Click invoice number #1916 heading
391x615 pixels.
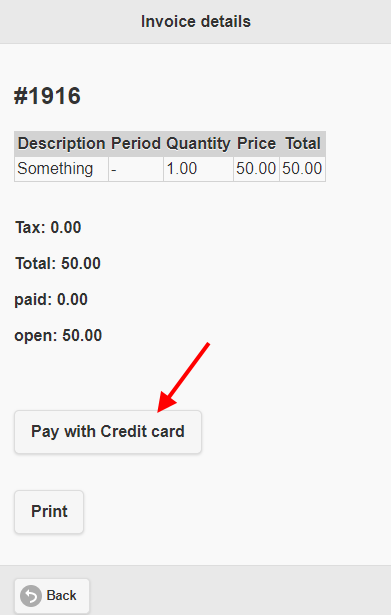[47, 96]
